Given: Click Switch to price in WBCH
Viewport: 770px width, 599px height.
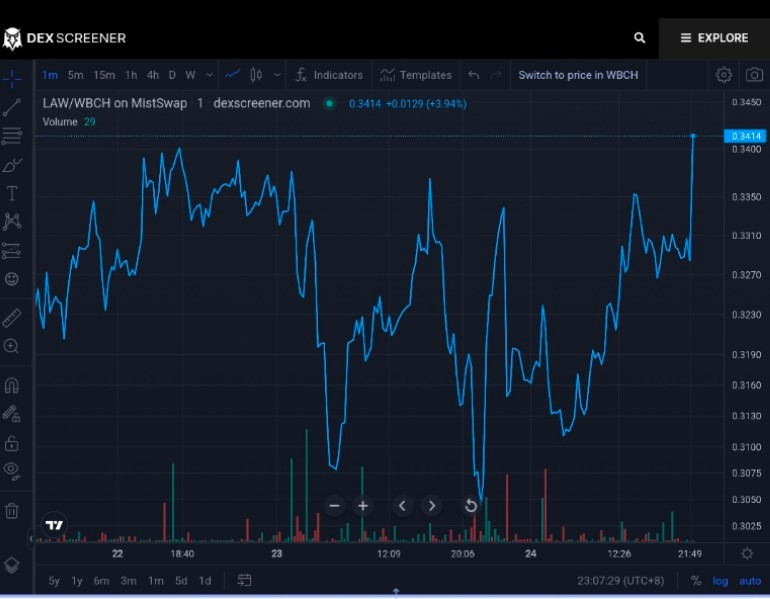Looking at the screenshot, I should pyautogui.click(x=578, y=75).
